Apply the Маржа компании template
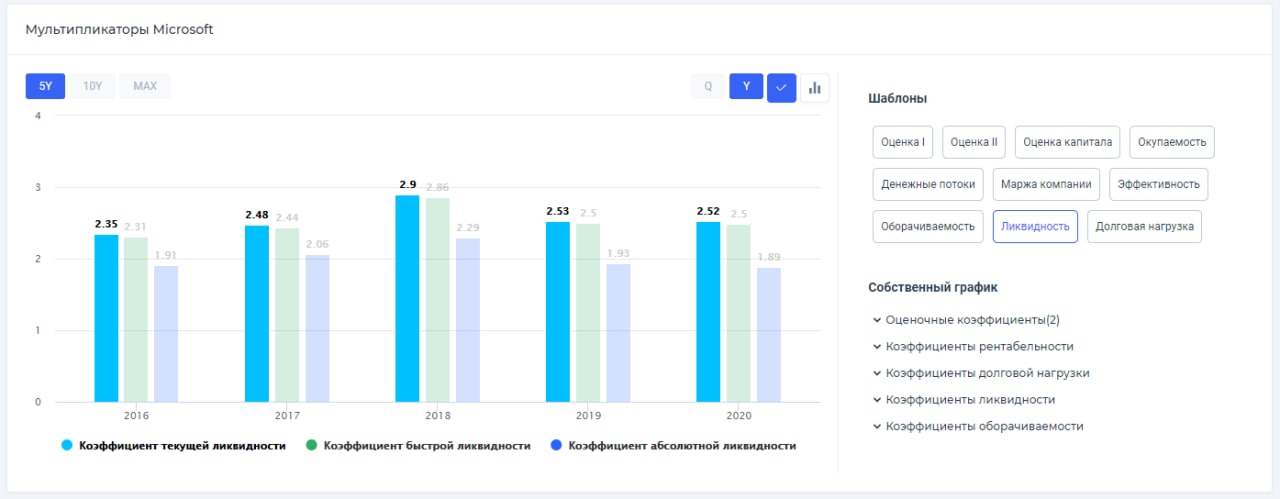This screenshot has width=1280, height=499. click(x=1047, y=184)
